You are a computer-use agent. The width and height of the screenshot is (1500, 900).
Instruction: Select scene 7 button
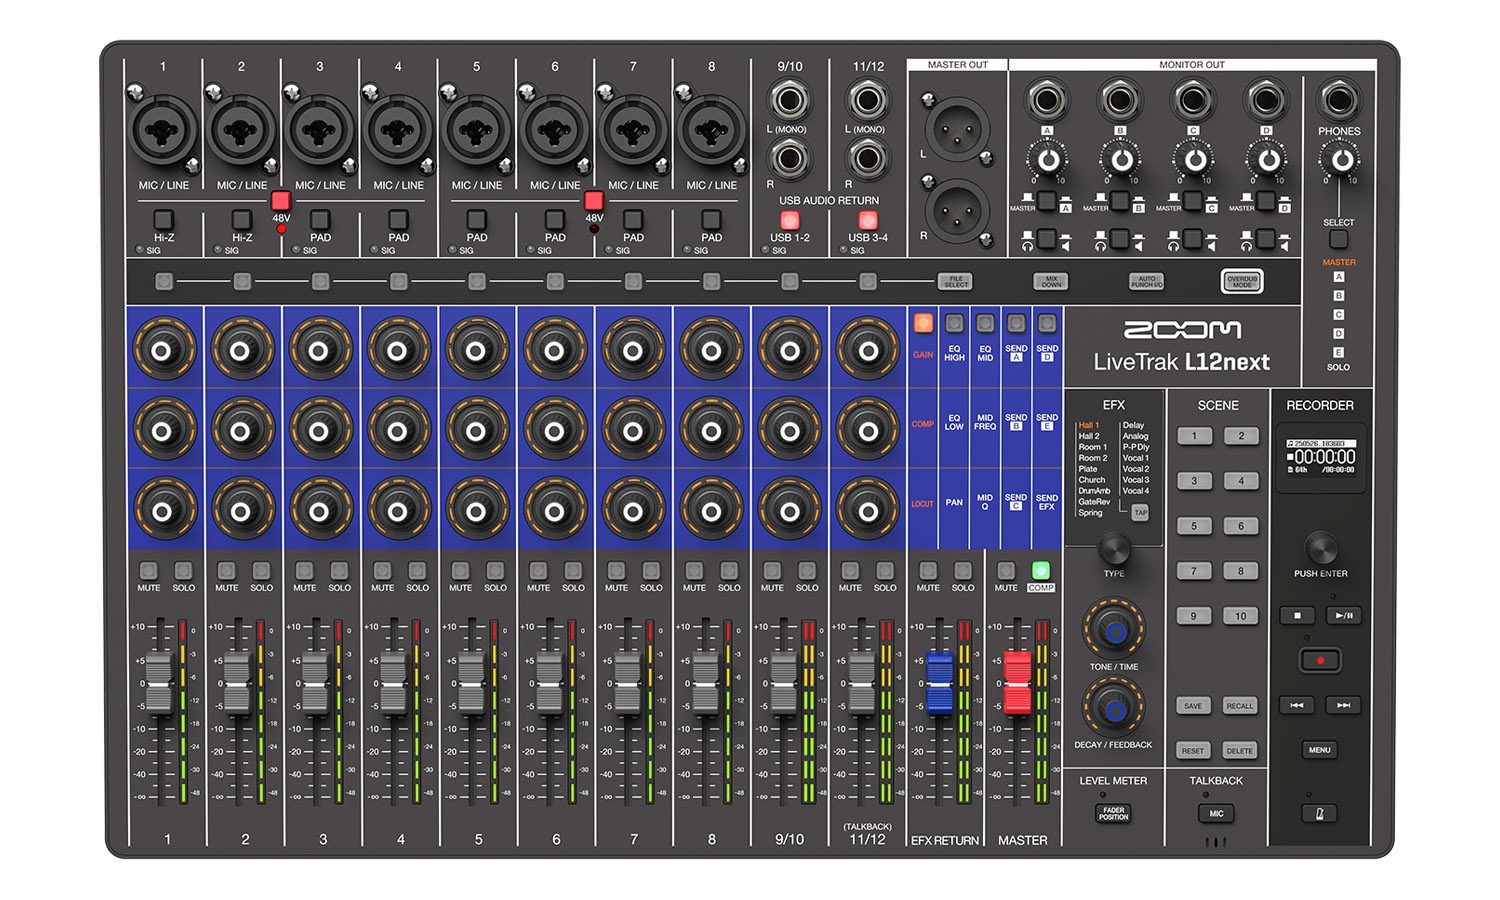(x=1193, y=571)
